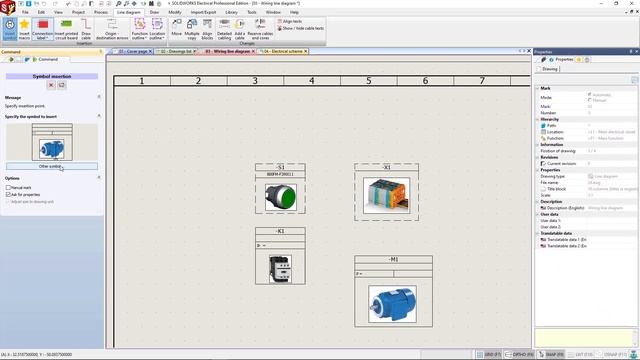Click Show / hide cable texts
The width and height of the screenshot is (640, 360).
pyautogui.click(x=301, y=29)
